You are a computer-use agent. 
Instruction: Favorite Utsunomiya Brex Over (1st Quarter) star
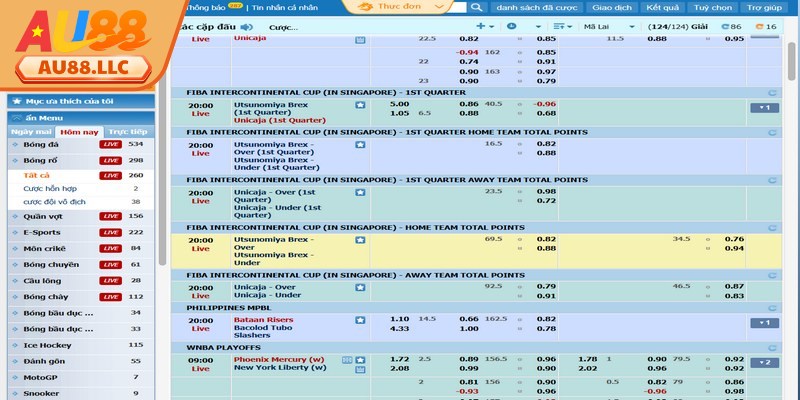360,145
